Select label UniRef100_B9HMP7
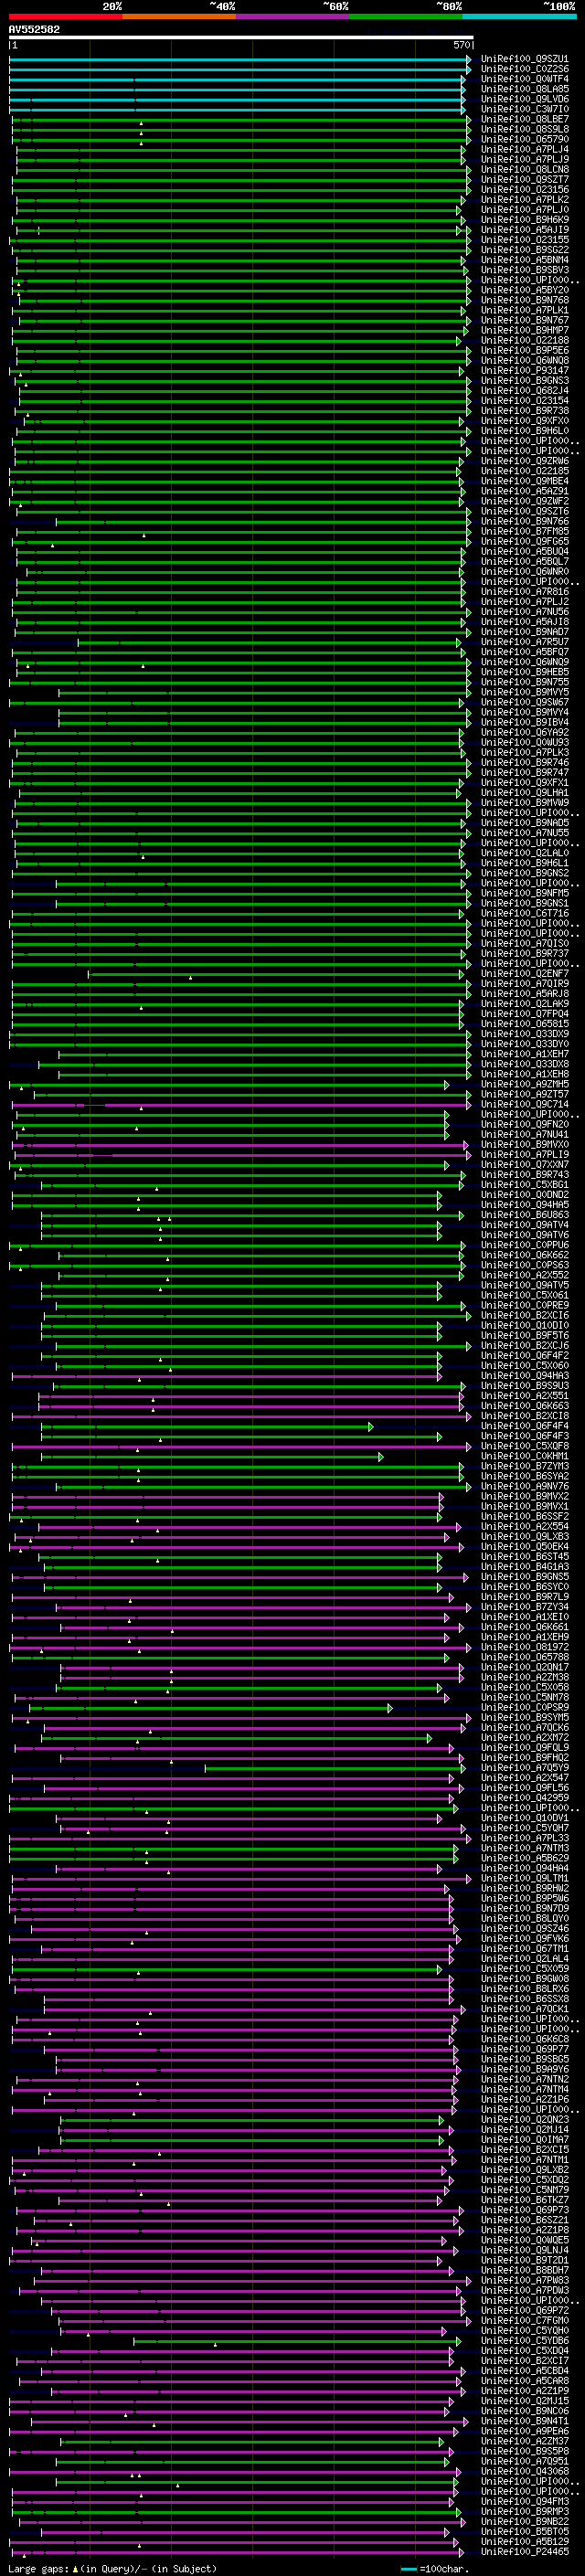 click(x=524, y=330)
